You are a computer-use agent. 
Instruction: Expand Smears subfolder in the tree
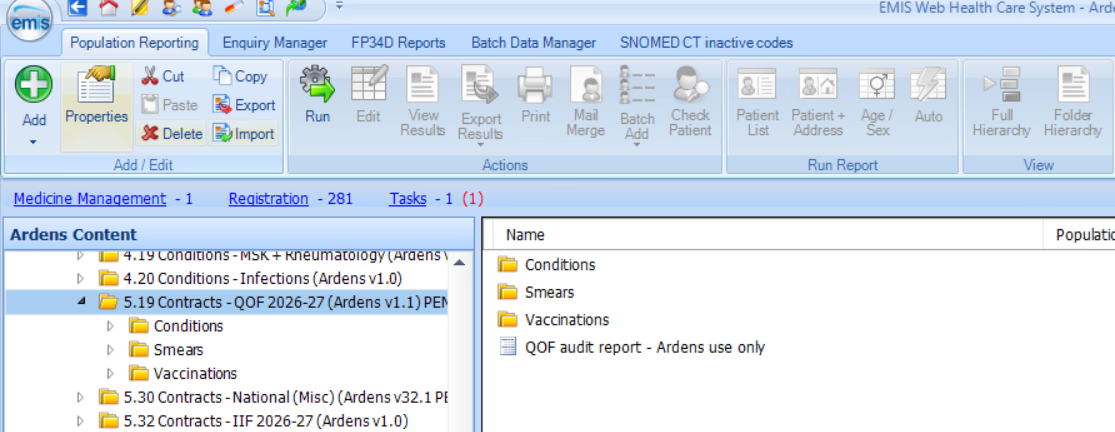(110, 350)
